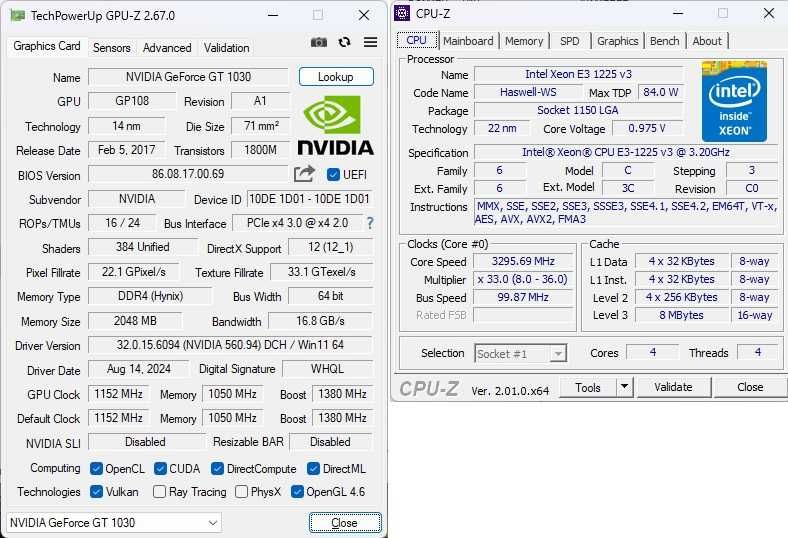The width and height of the screenshot is (788, 538).
Task: Toggle the OpenCL checkbox
Action: point(96,469)
